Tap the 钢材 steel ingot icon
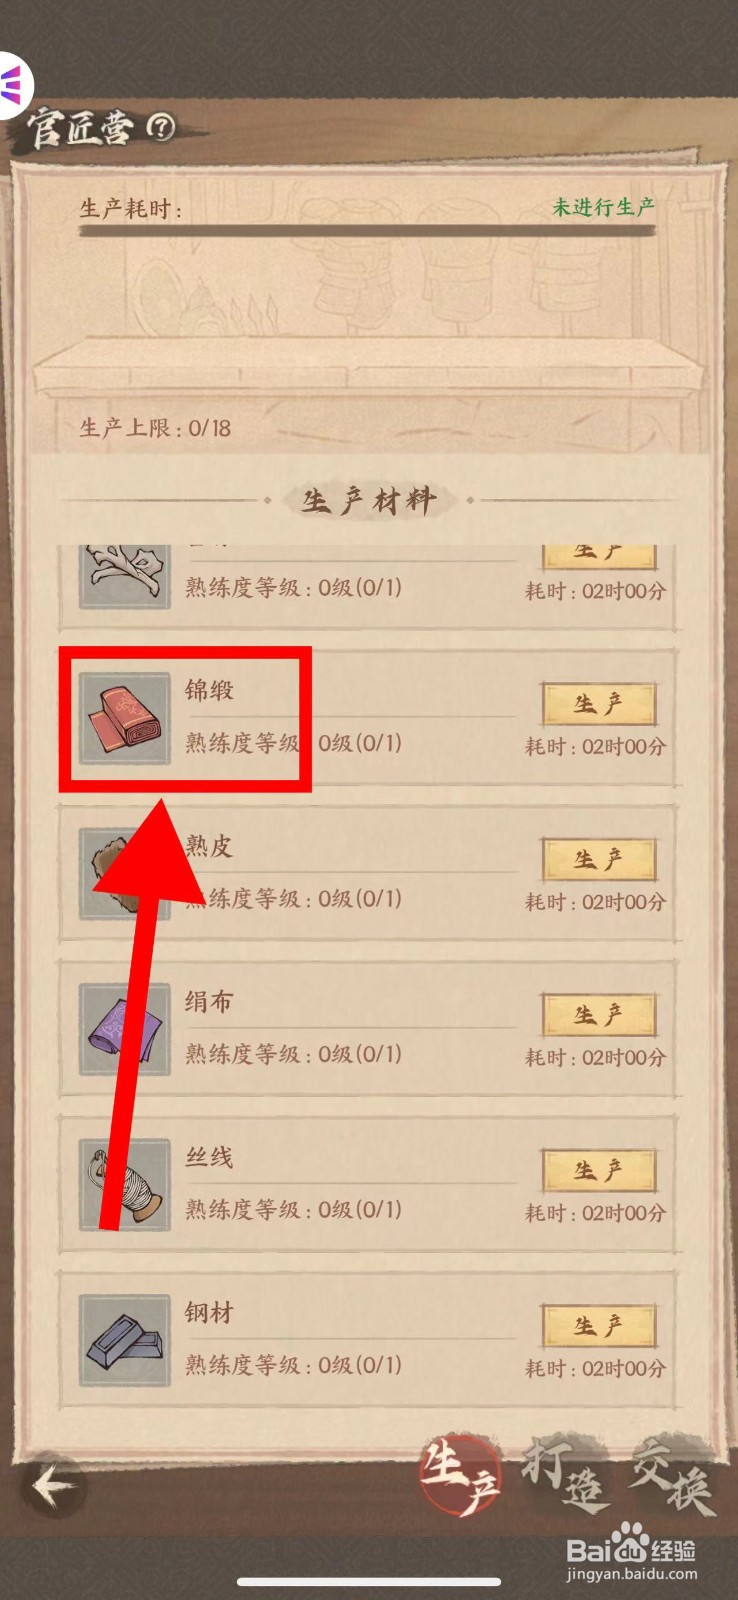Image resolution: width=738 pixels, height=1600 pixels. pos(125,1340)
